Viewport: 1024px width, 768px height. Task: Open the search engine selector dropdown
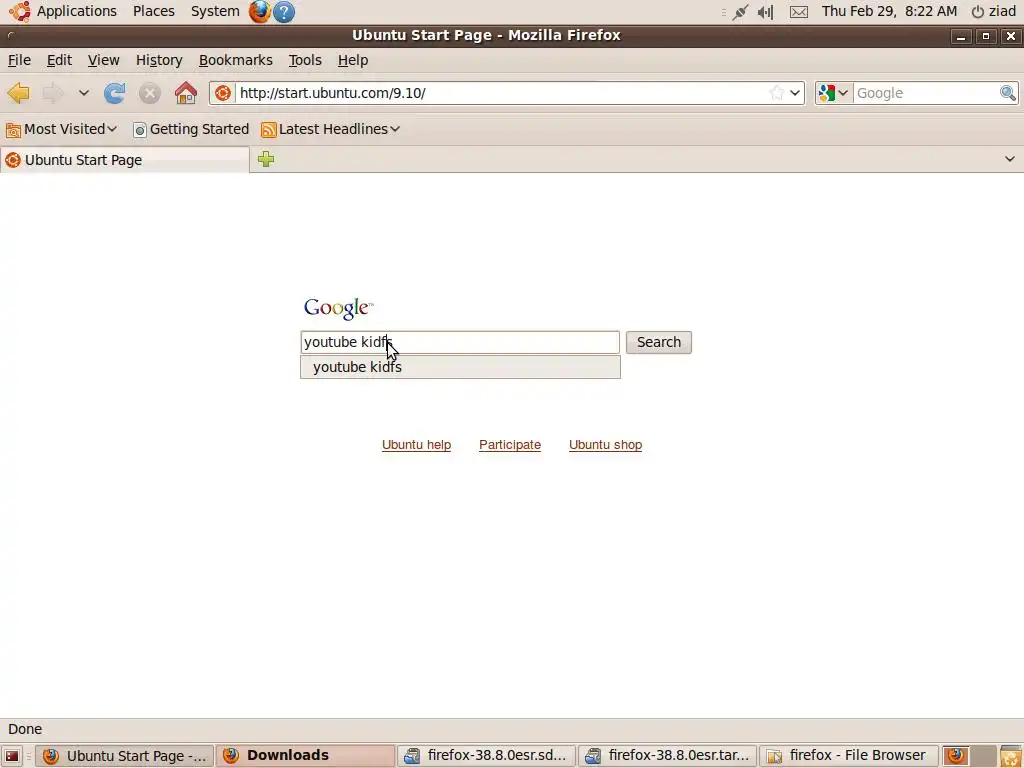[x=834, y=93]
